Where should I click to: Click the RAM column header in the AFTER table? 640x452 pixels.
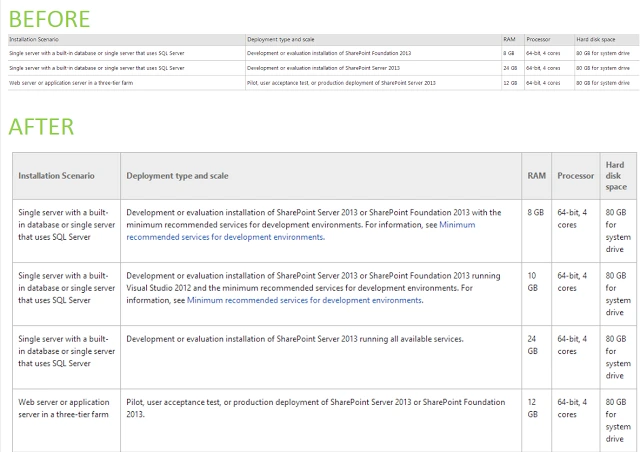(x=536, y=176)
